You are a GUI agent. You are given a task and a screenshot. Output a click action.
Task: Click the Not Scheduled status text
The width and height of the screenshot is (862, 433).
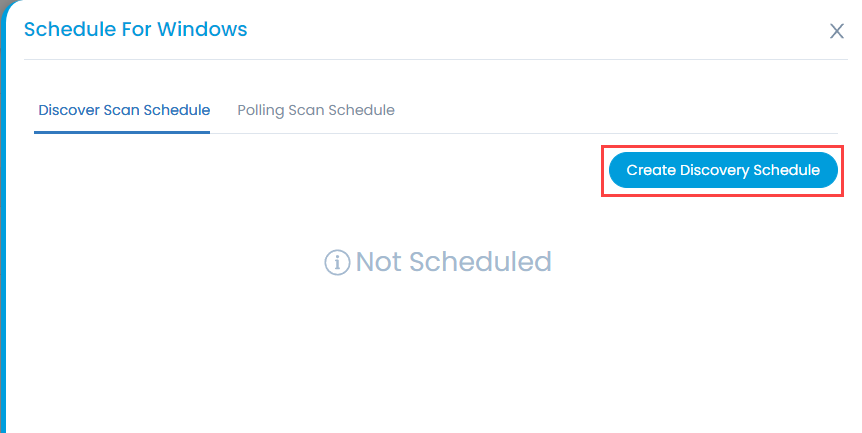(x=454, y=262)
